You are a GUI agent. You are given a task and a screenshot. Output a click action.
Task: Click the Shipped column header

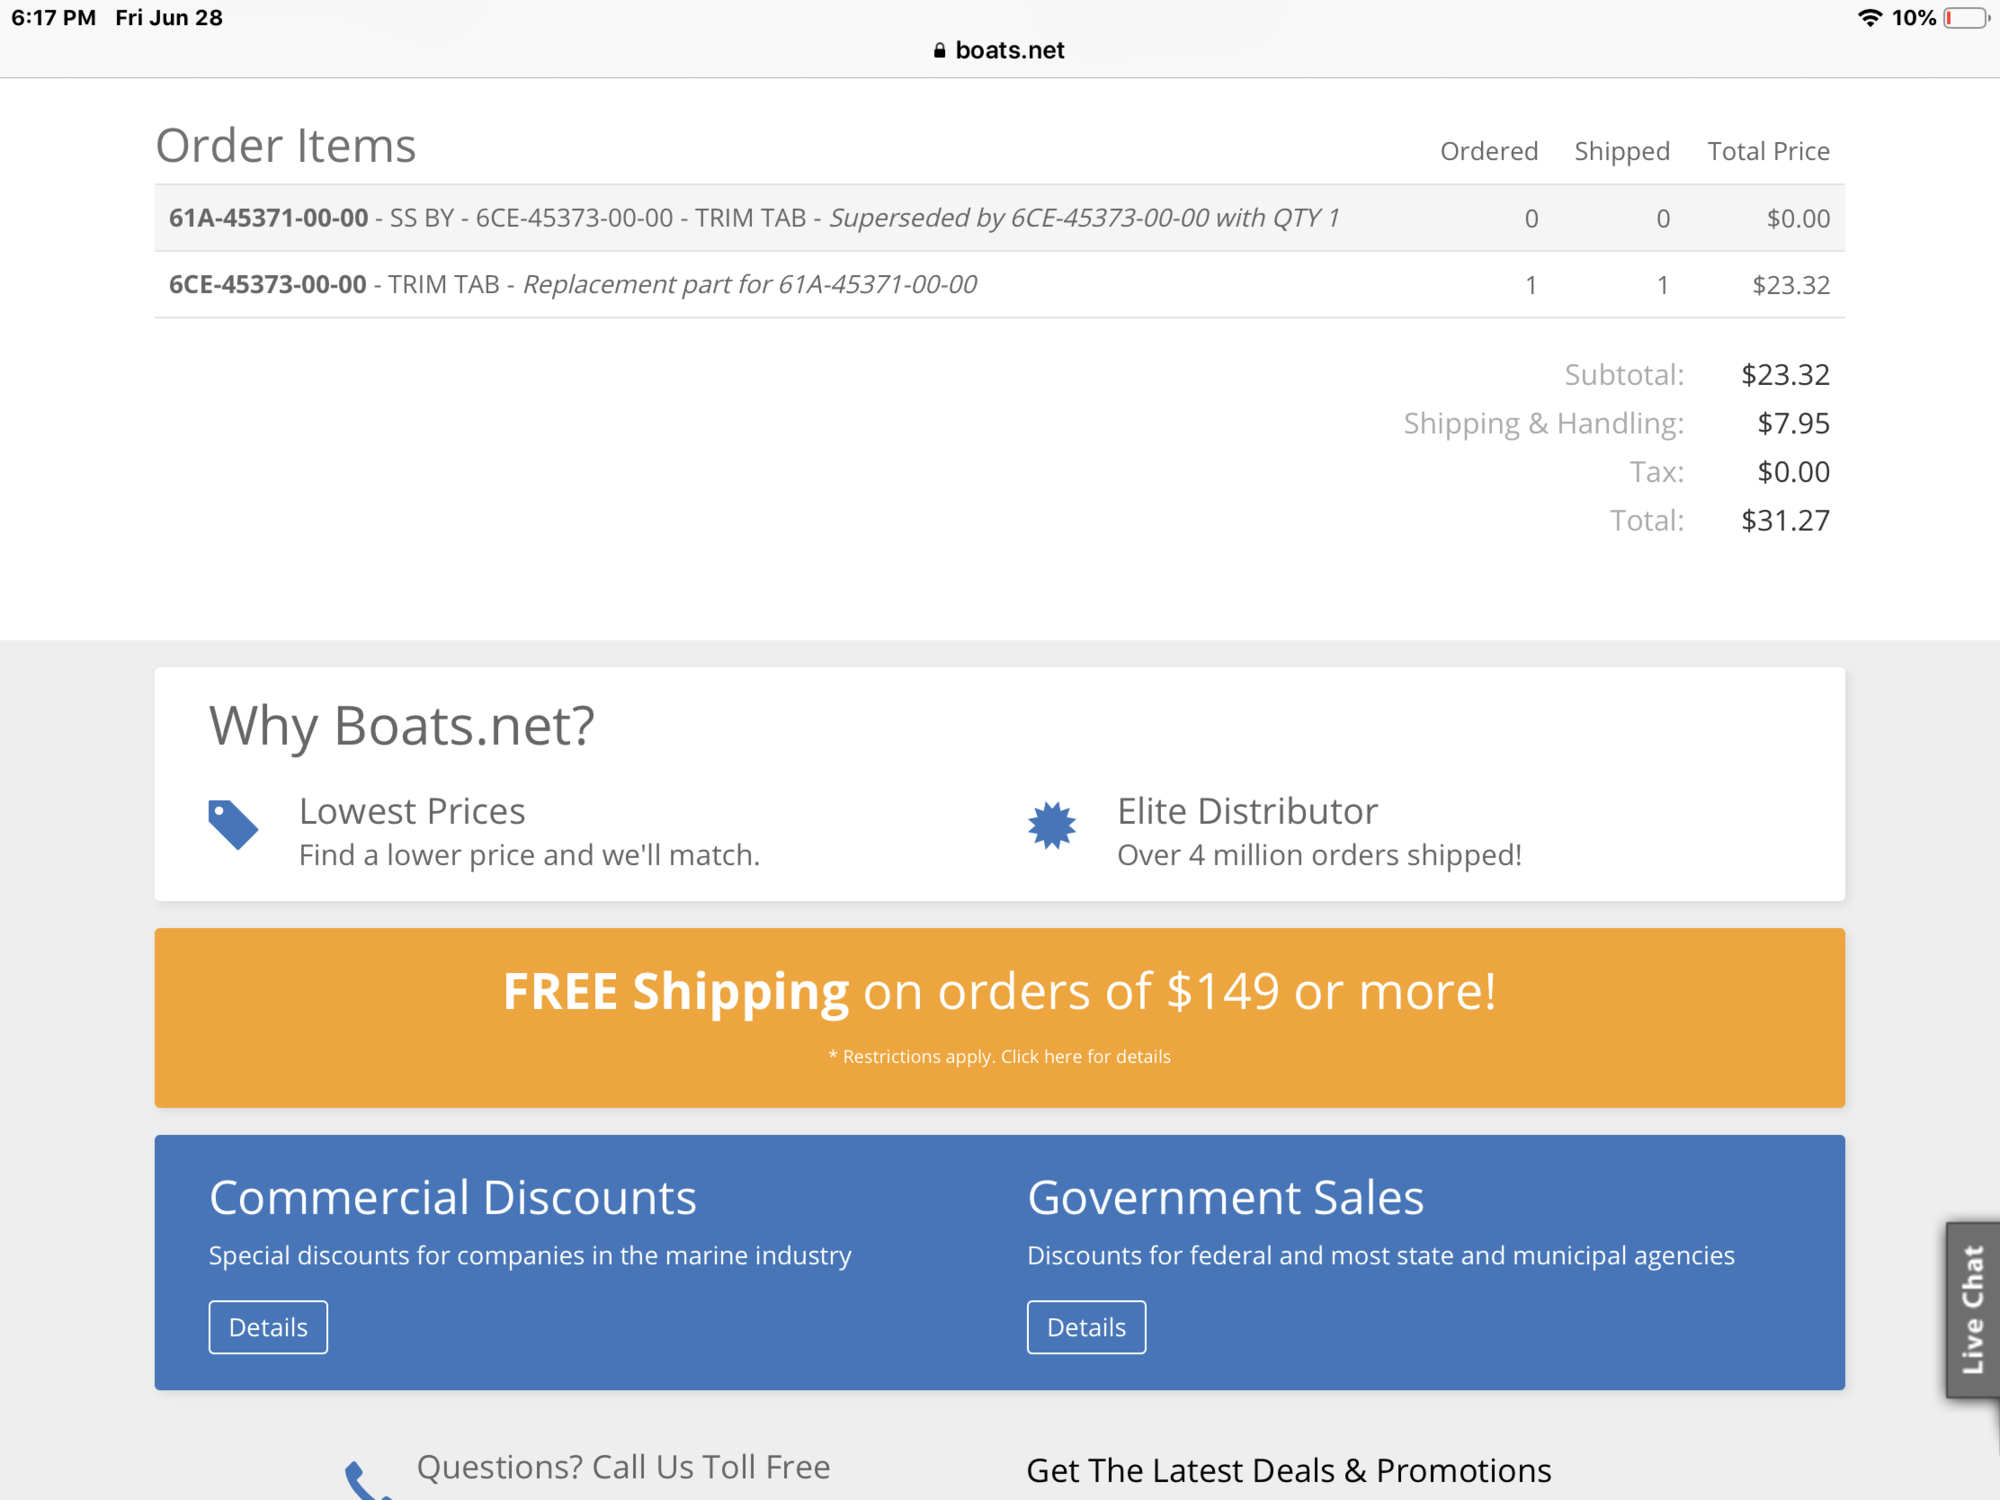(1622, 151)
